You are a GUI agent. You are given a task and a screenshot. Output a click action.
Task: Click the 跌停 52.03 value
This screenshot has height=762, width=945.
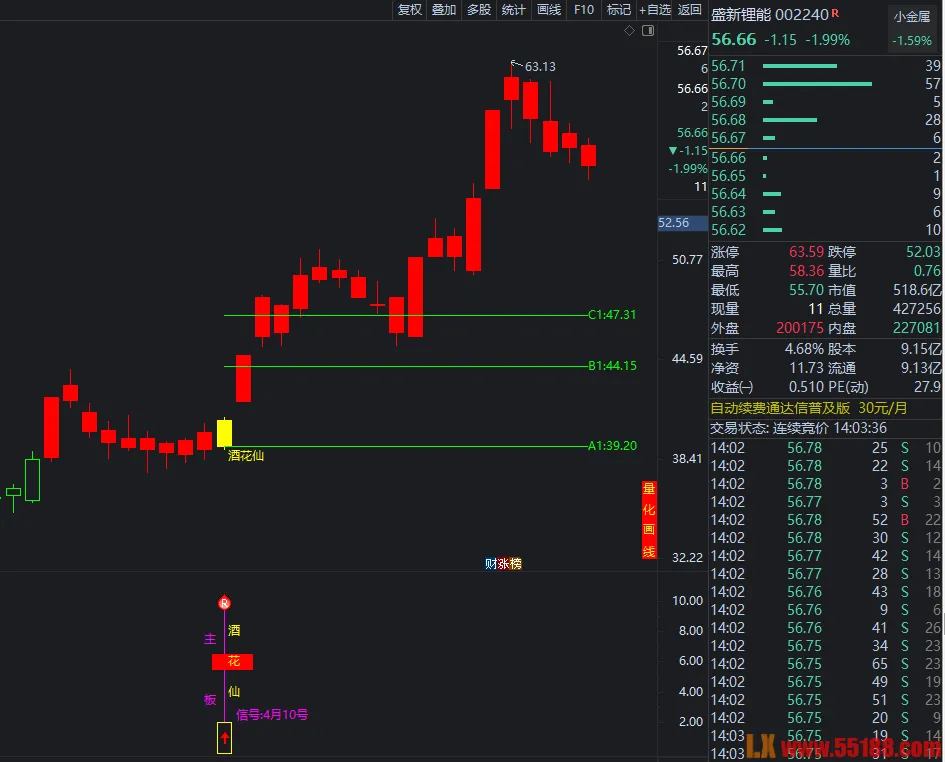click(x=923, y=251)
